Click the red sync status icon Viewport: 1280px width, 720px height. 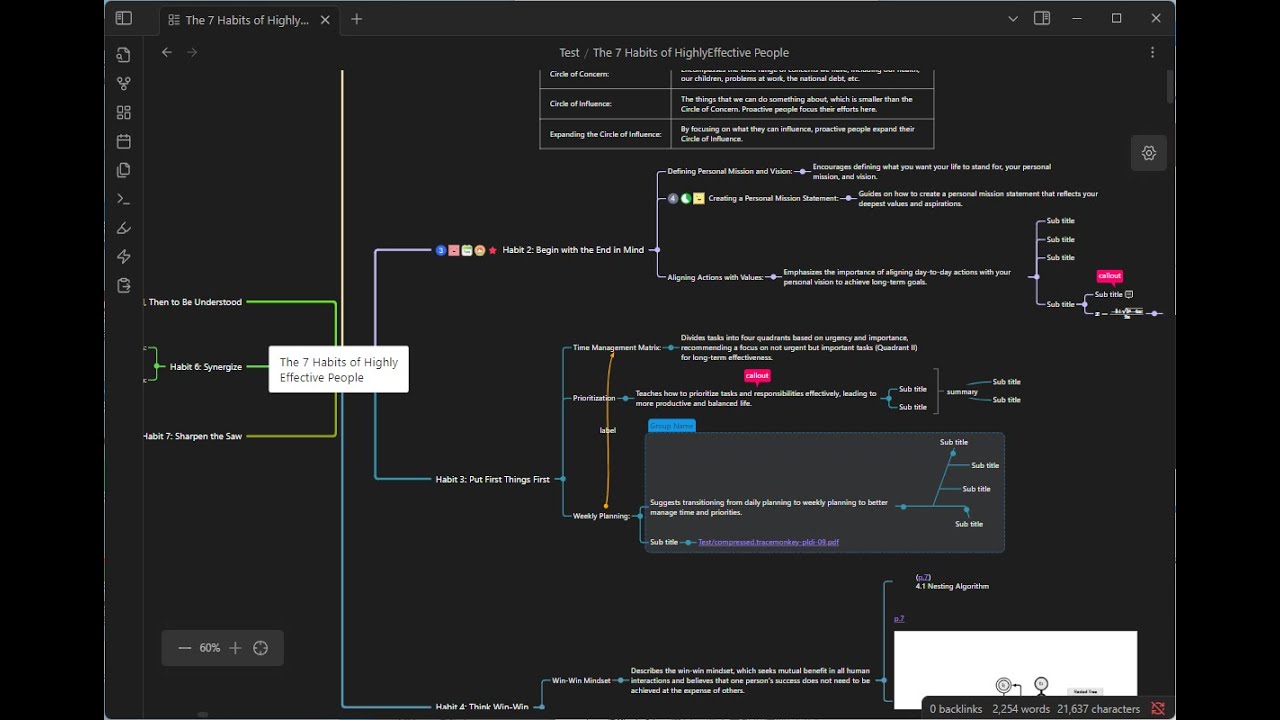pyautogui.click(x=1158, y=708)
